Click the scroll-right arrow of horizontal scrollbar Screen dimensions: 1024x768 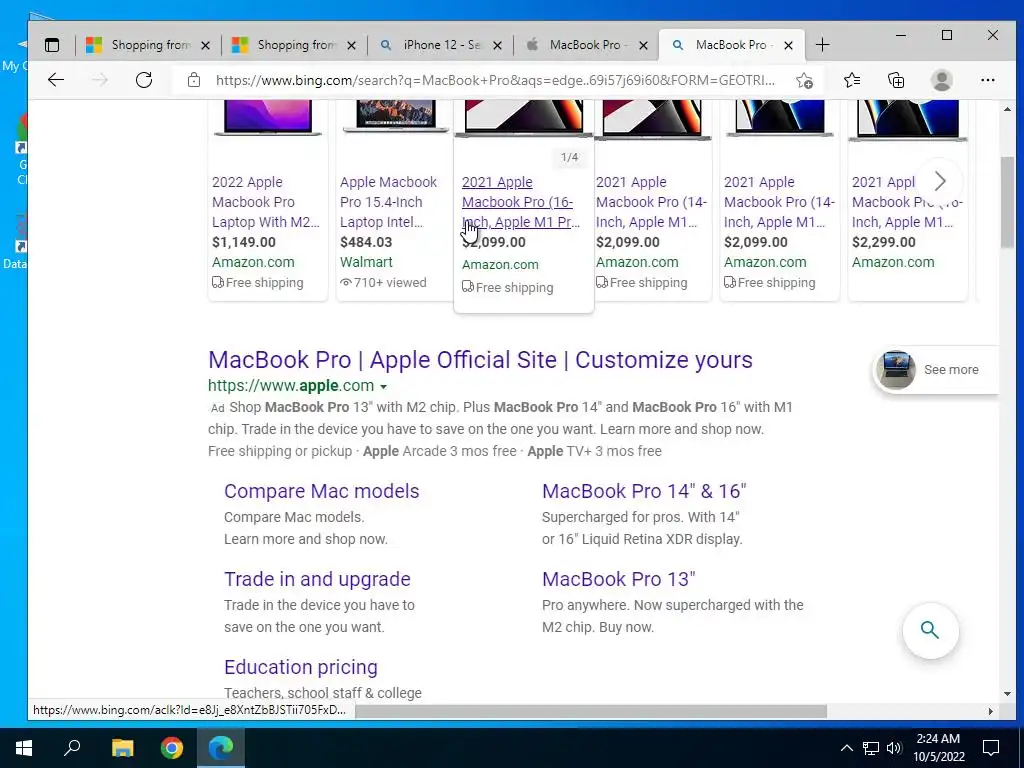pos(991,711)
